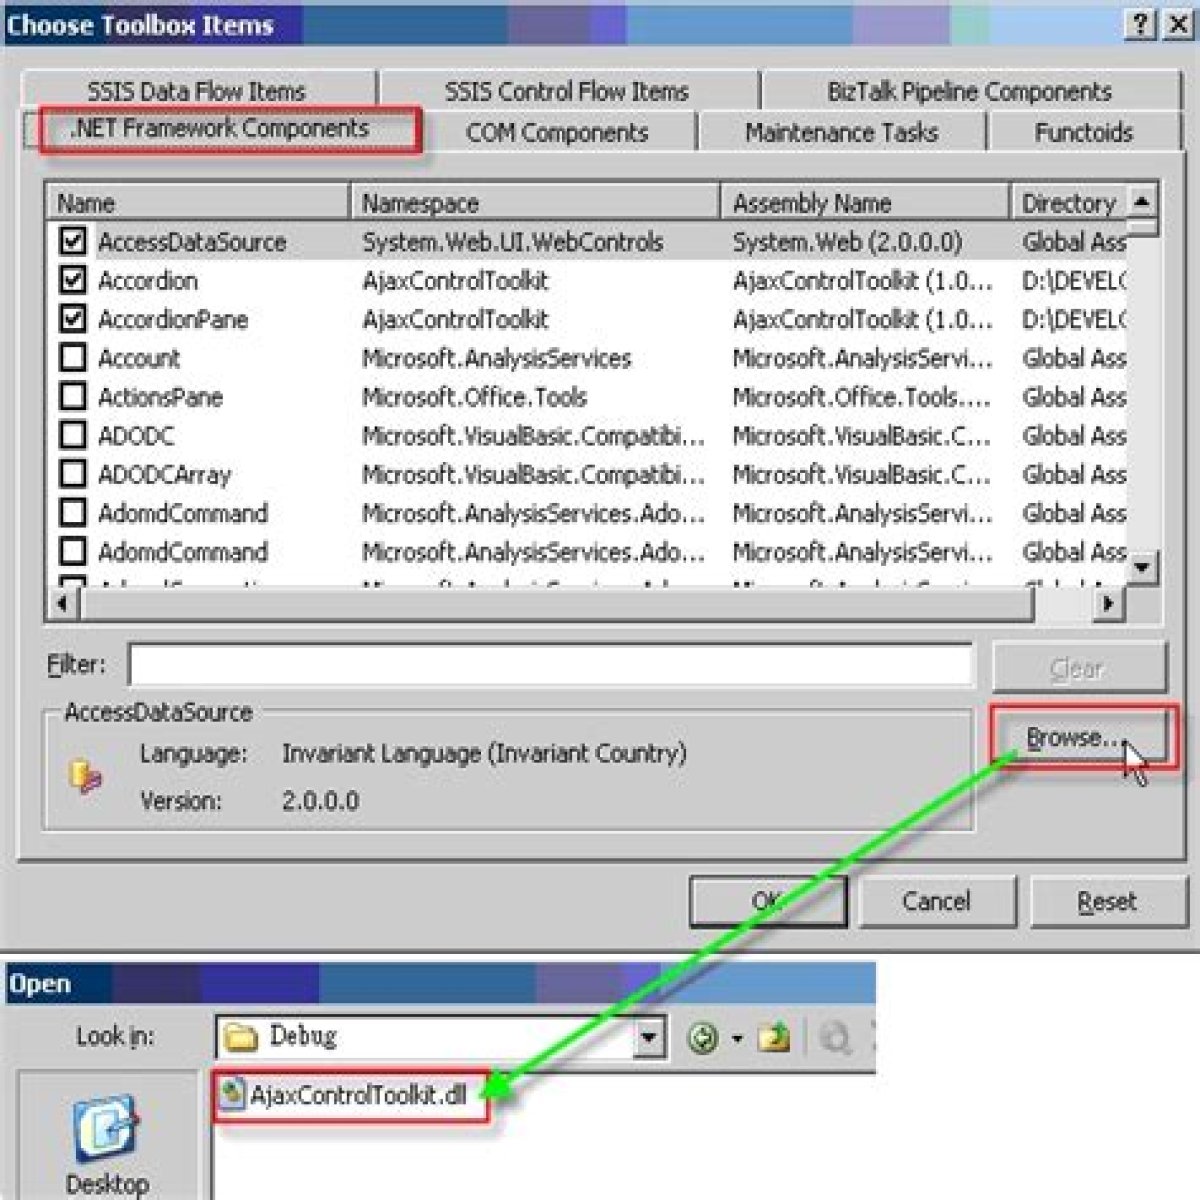The height and width of the screenshot is (1200, 1200).
Task: Switch to SSIS Data Flow Items tab
Action: click(x=197, y=91)
